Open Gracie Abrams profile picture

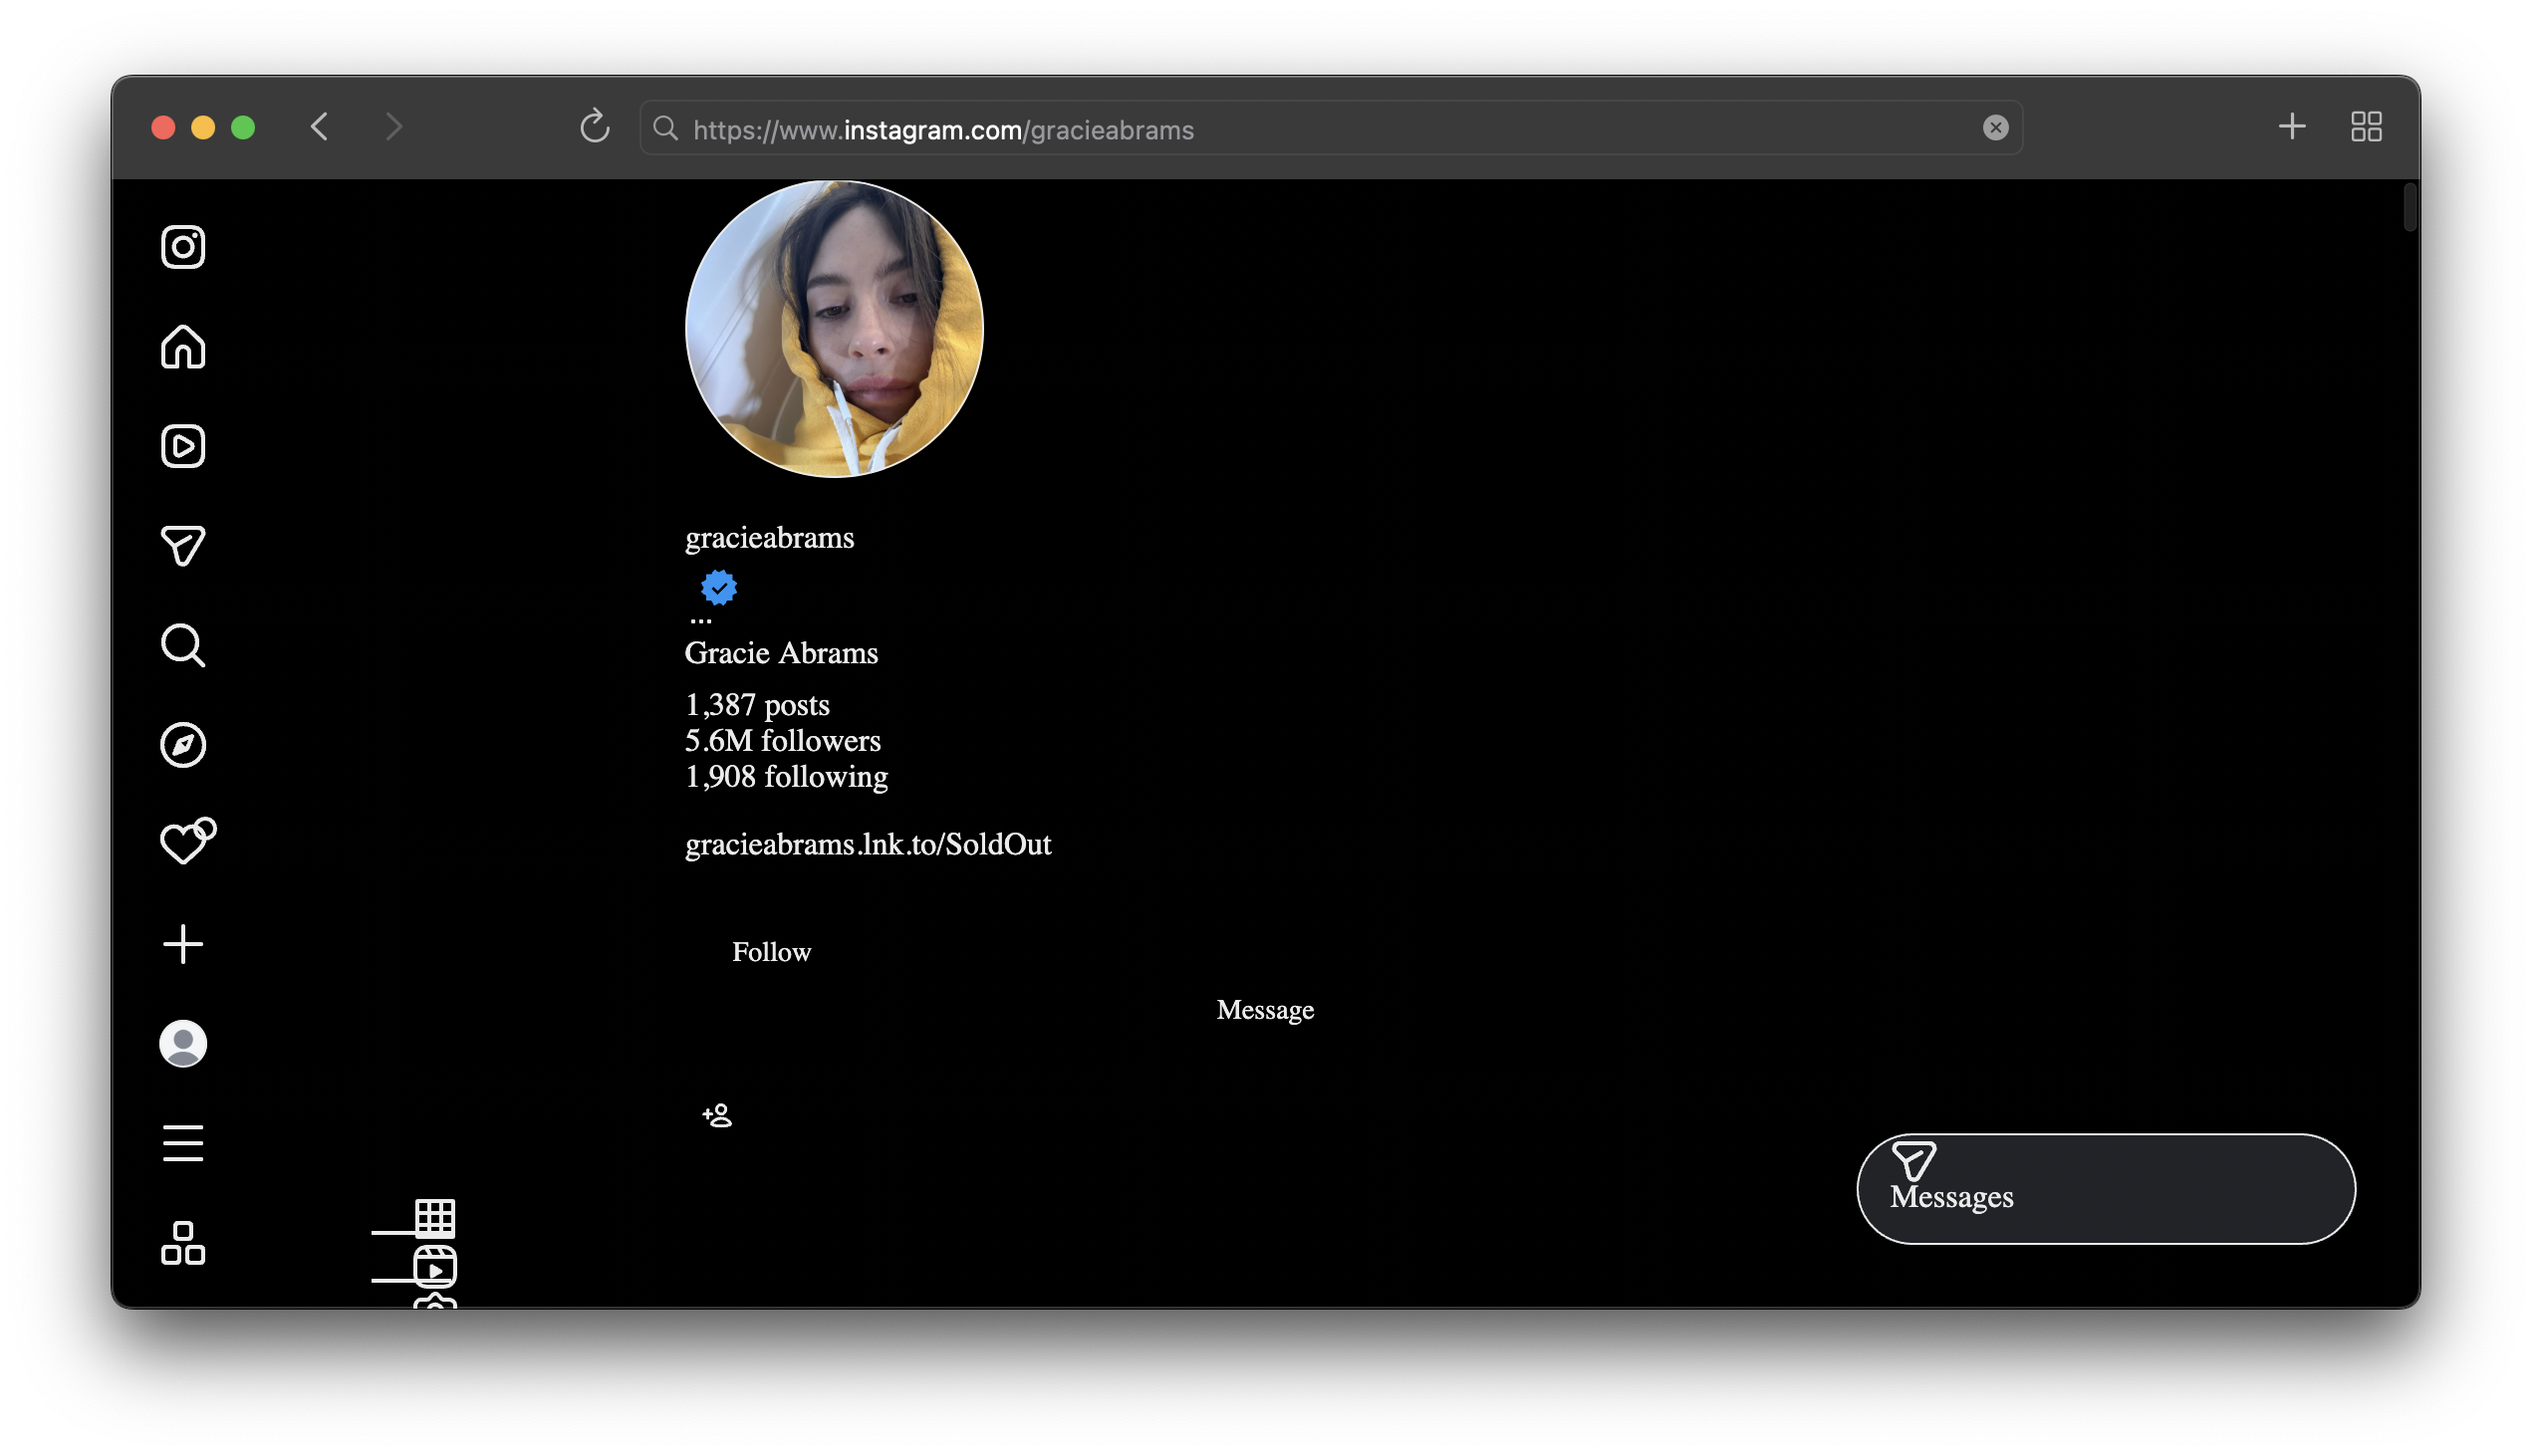(834, 329)
